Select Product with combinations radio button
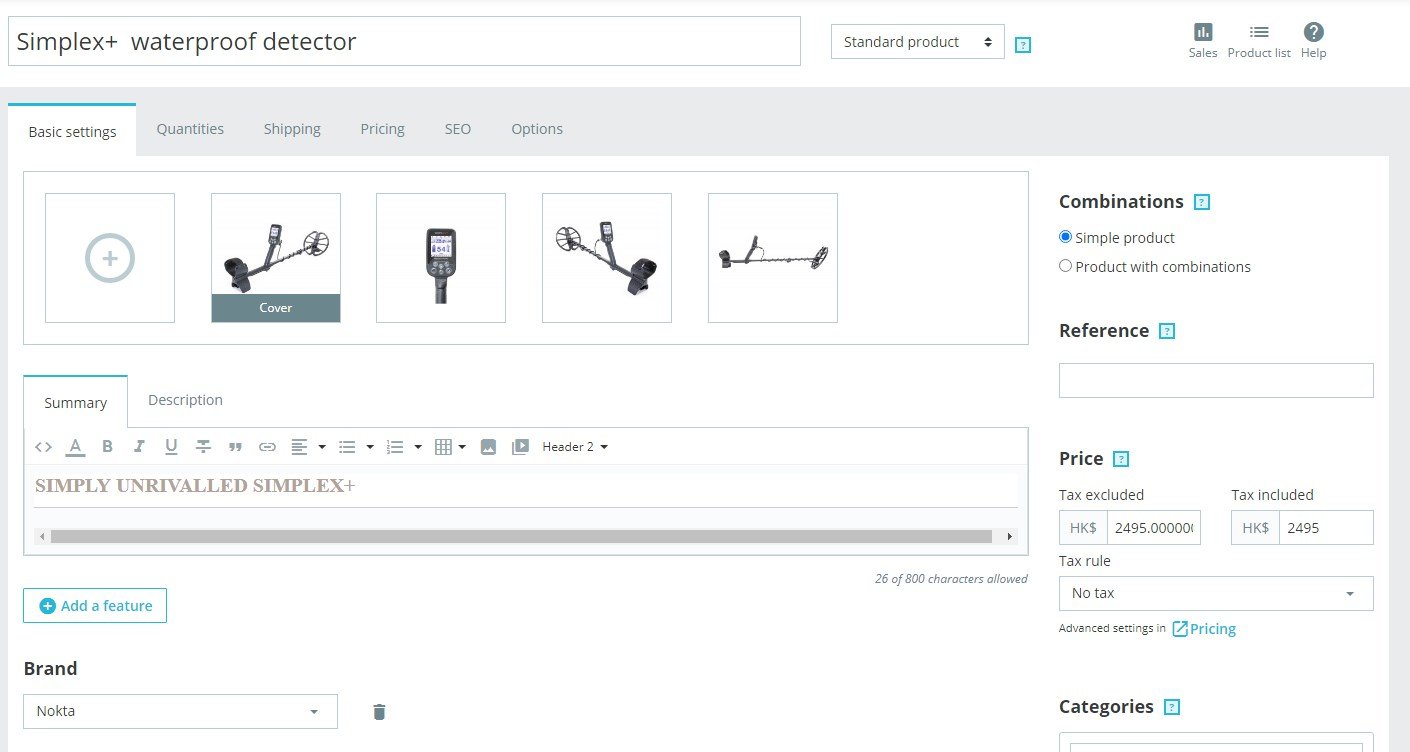 tap(1065, 266)
